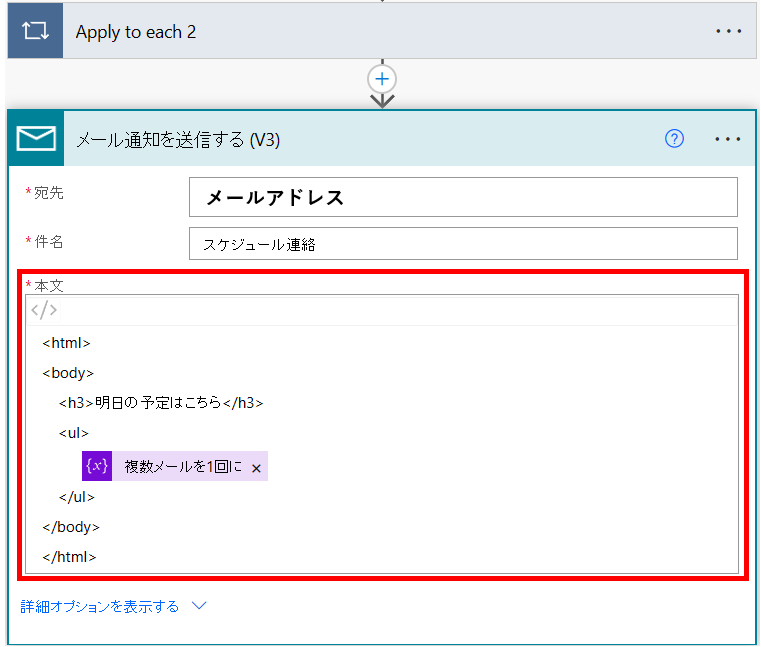The height and width of the screenshot is (647, 761).
Task: Click the <html> line in body
Action: tap(66, 343)
